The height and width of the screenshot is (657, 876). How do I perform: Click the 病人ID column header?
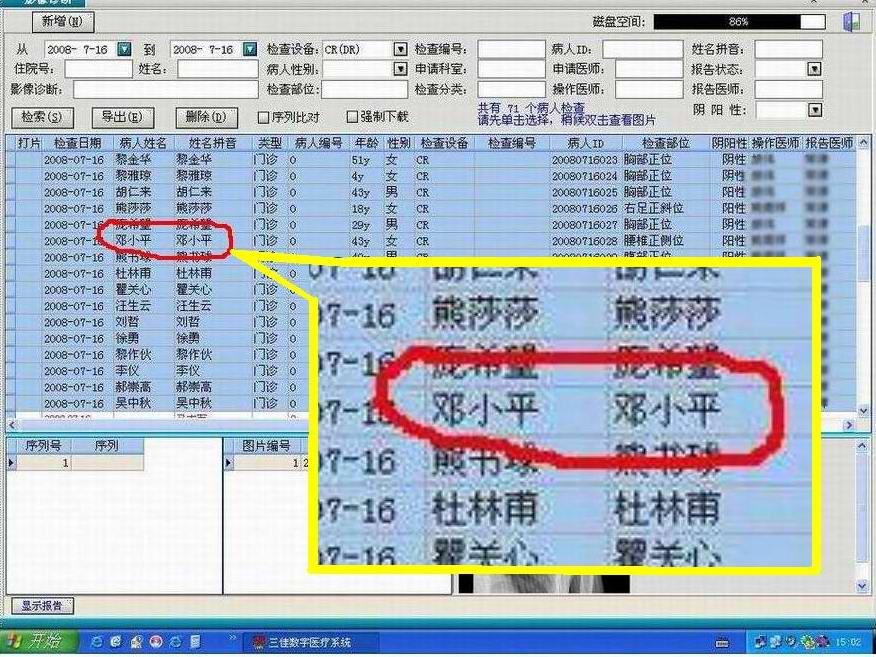585,143
